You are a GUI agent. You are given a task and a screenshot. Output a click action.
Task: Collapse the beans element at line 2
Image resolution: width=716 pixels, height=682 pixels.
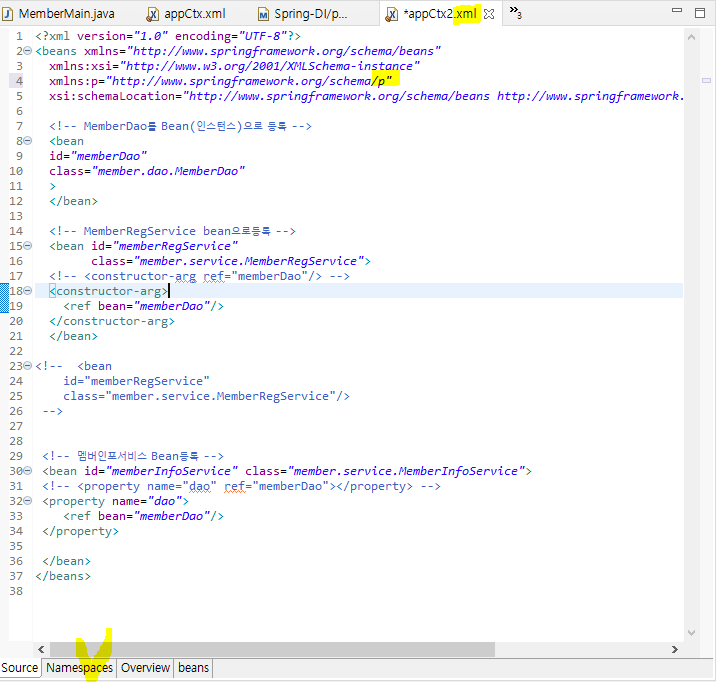pos(27,51)
